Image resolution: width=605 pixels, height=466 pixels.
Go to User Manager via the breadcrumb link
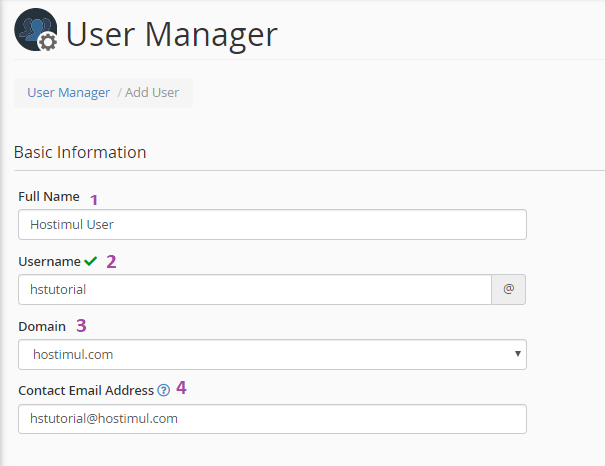[68, 92]
